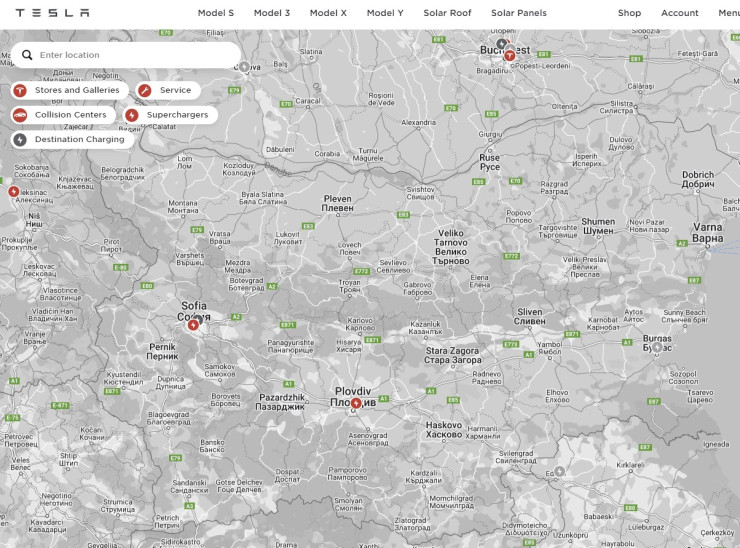
Task: Click the magnifying glass search icon
Action: click(x=27, y=55)
